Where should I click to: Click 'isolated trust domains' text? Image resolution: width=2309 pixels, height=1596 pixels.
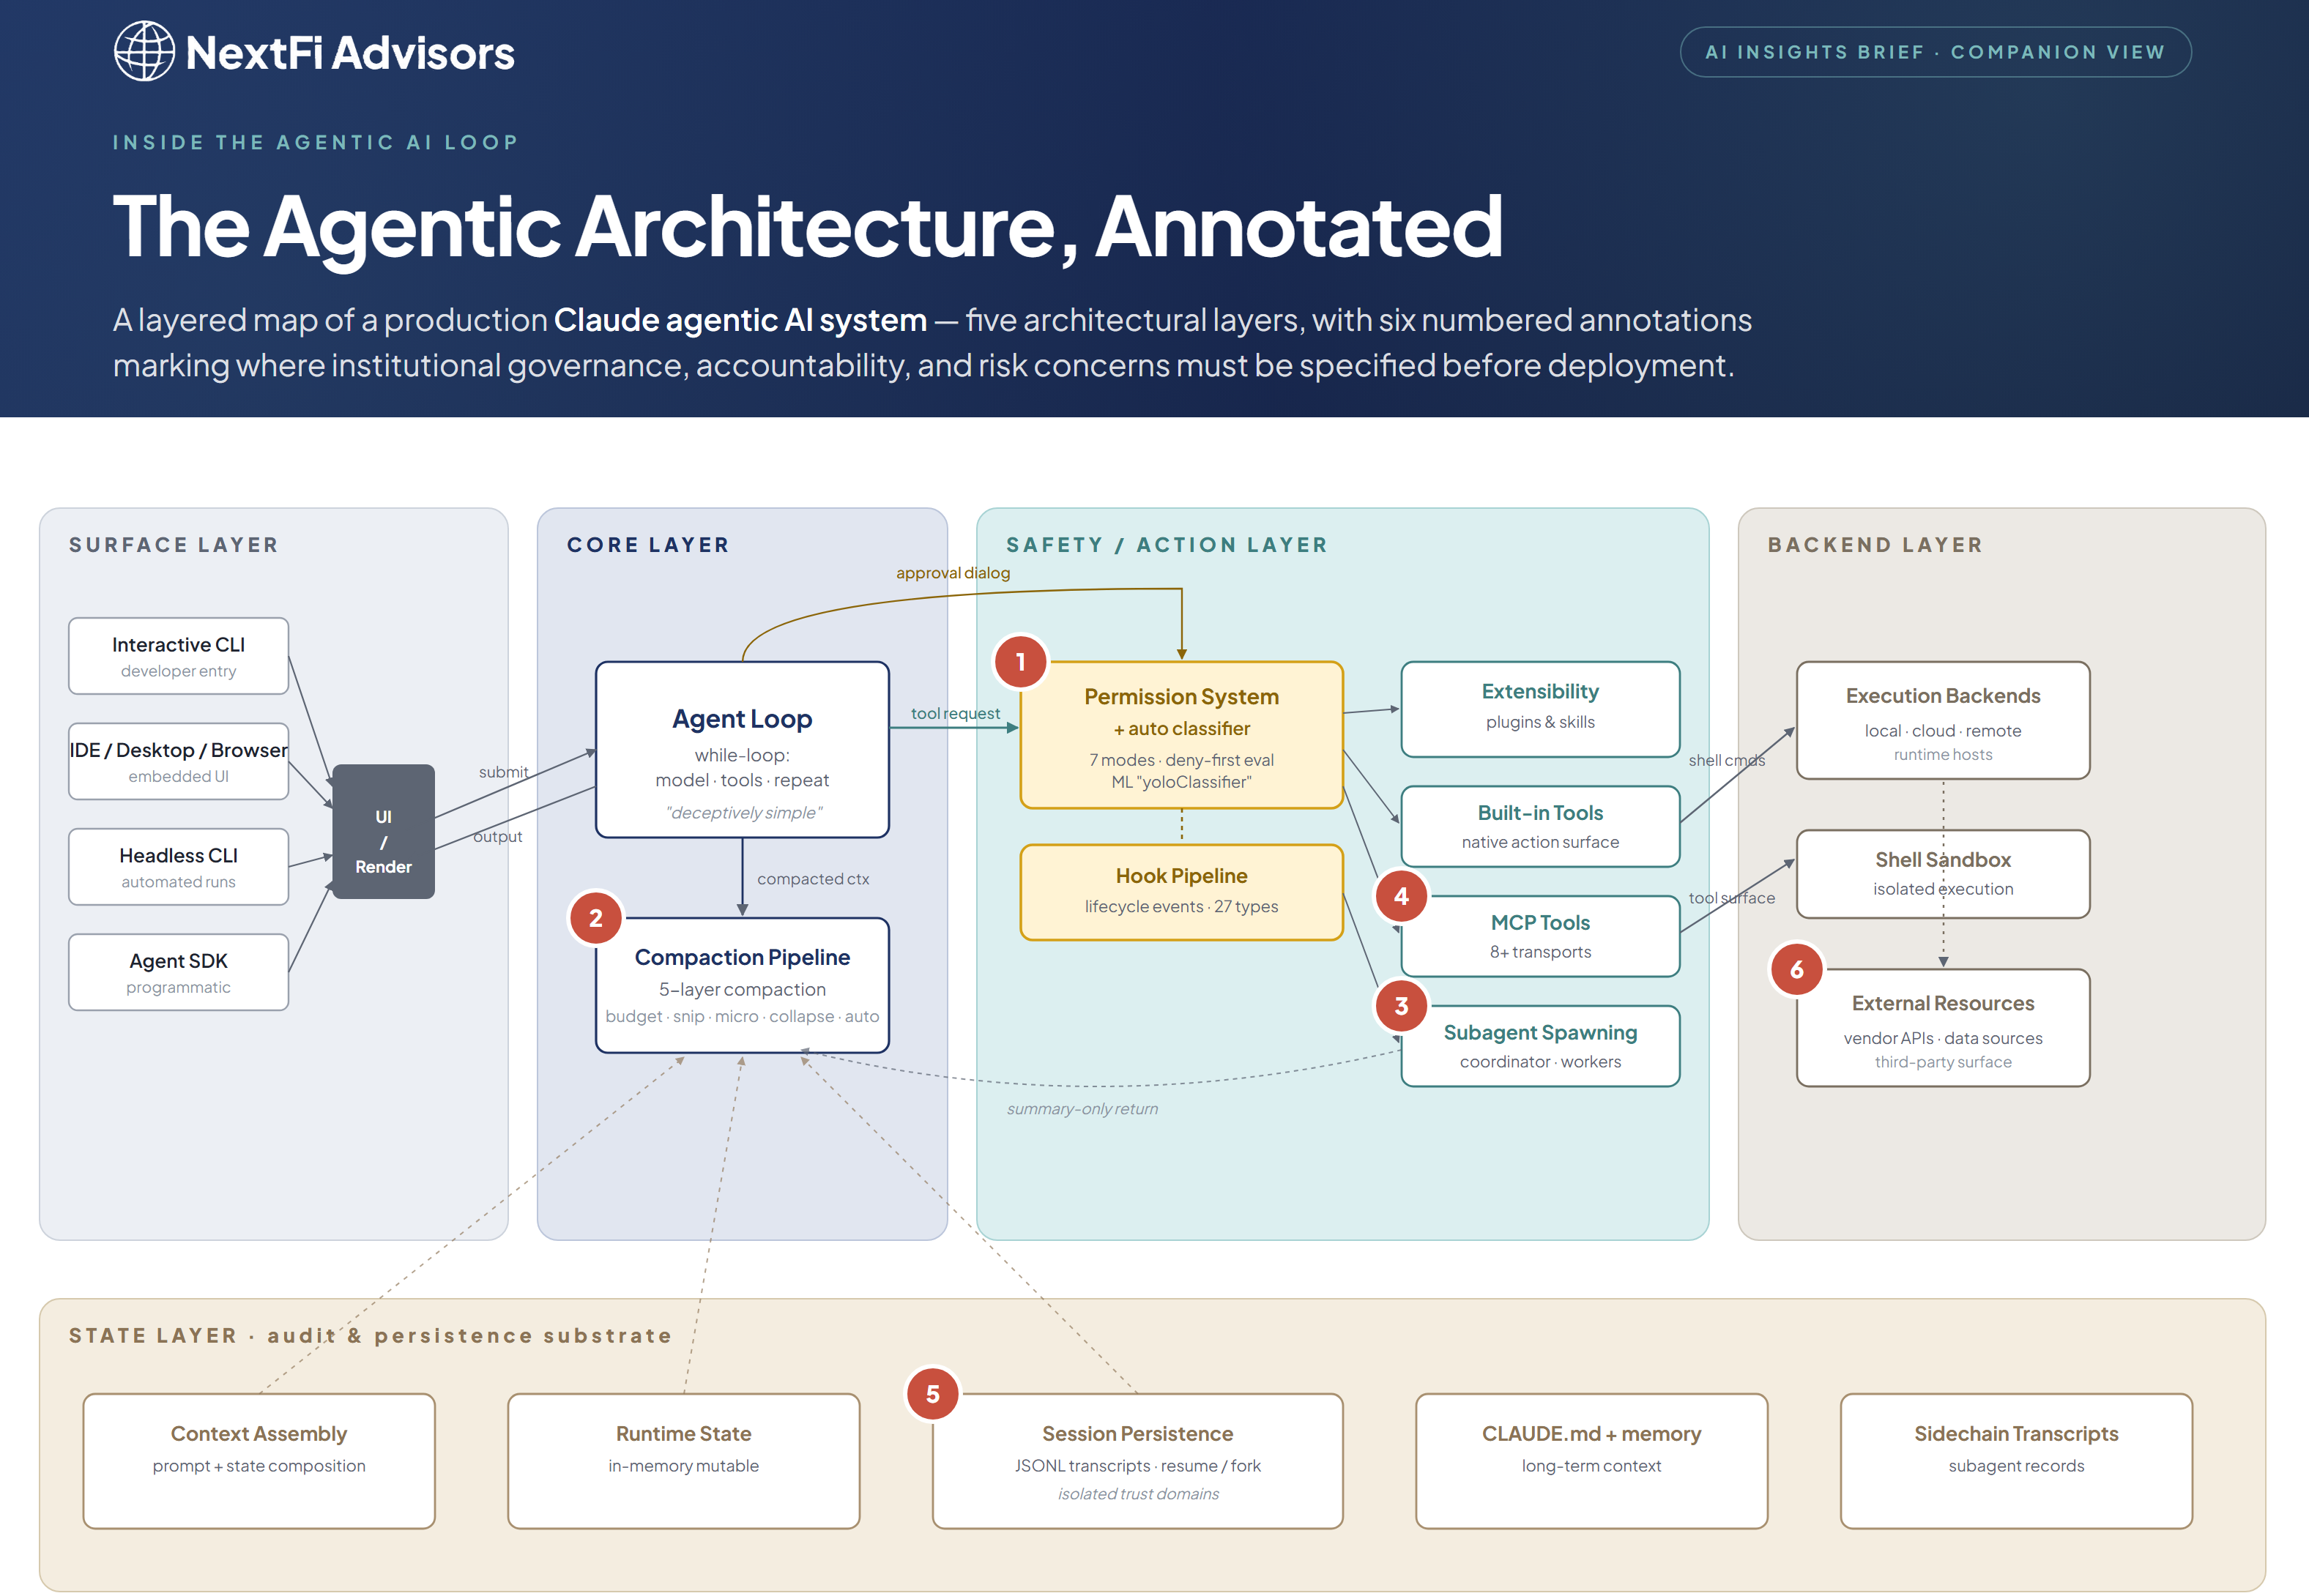[x=1138, y=1494]
